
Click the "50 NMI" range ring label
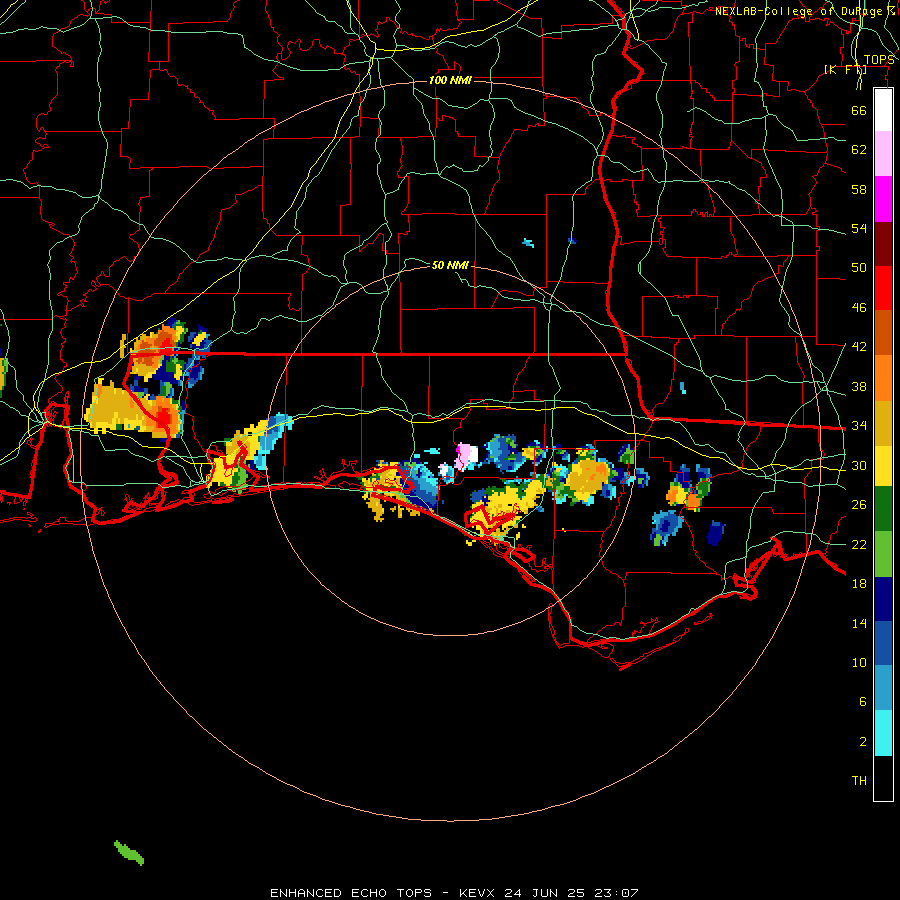(x=450, y=265)
